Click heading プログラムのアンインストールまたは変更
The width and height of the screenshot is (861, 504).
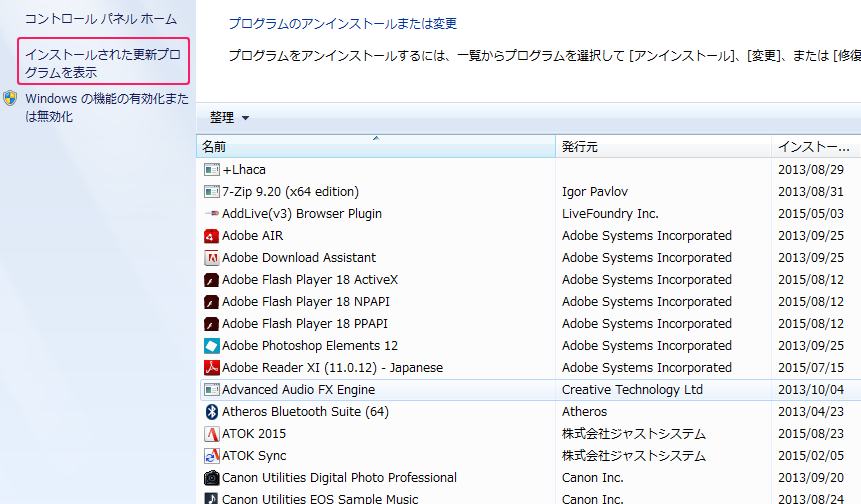[343, 24]
